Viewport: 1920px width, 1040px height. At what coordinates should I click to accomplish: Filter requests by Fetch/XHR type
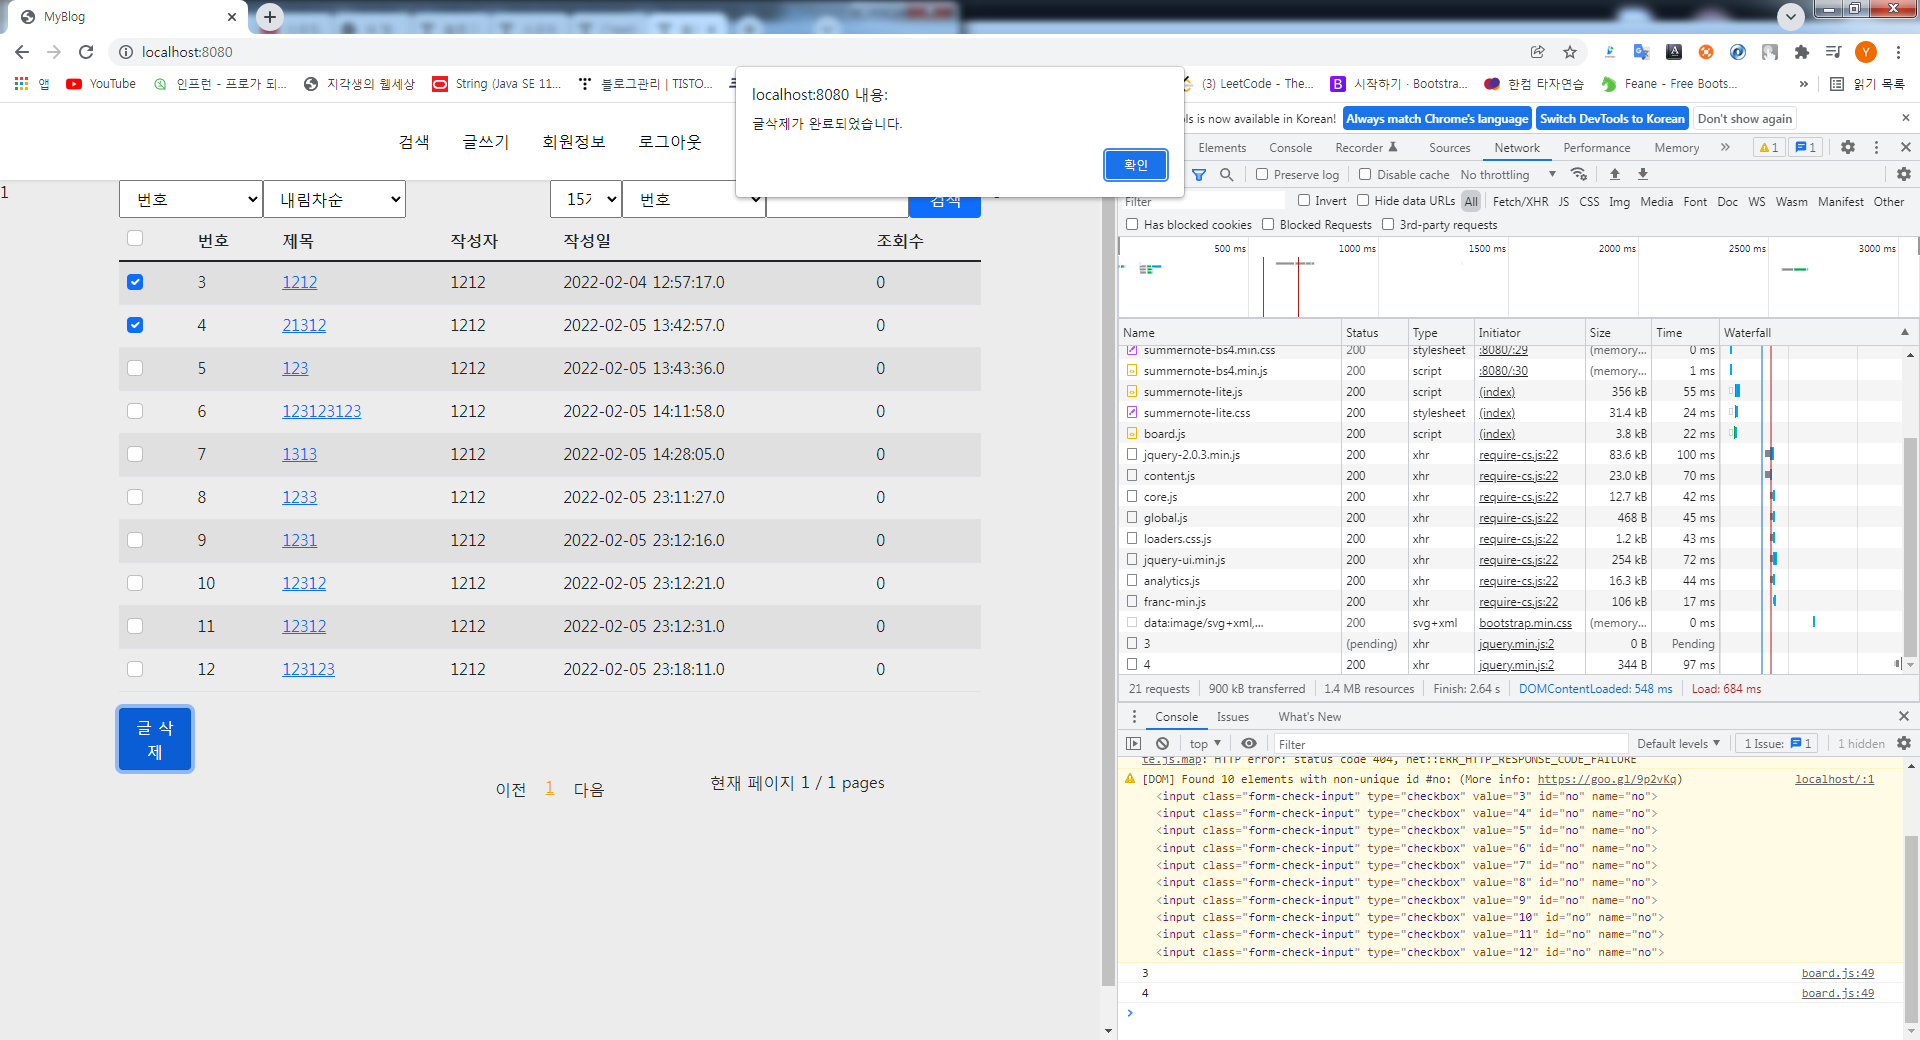point(1520,201)
